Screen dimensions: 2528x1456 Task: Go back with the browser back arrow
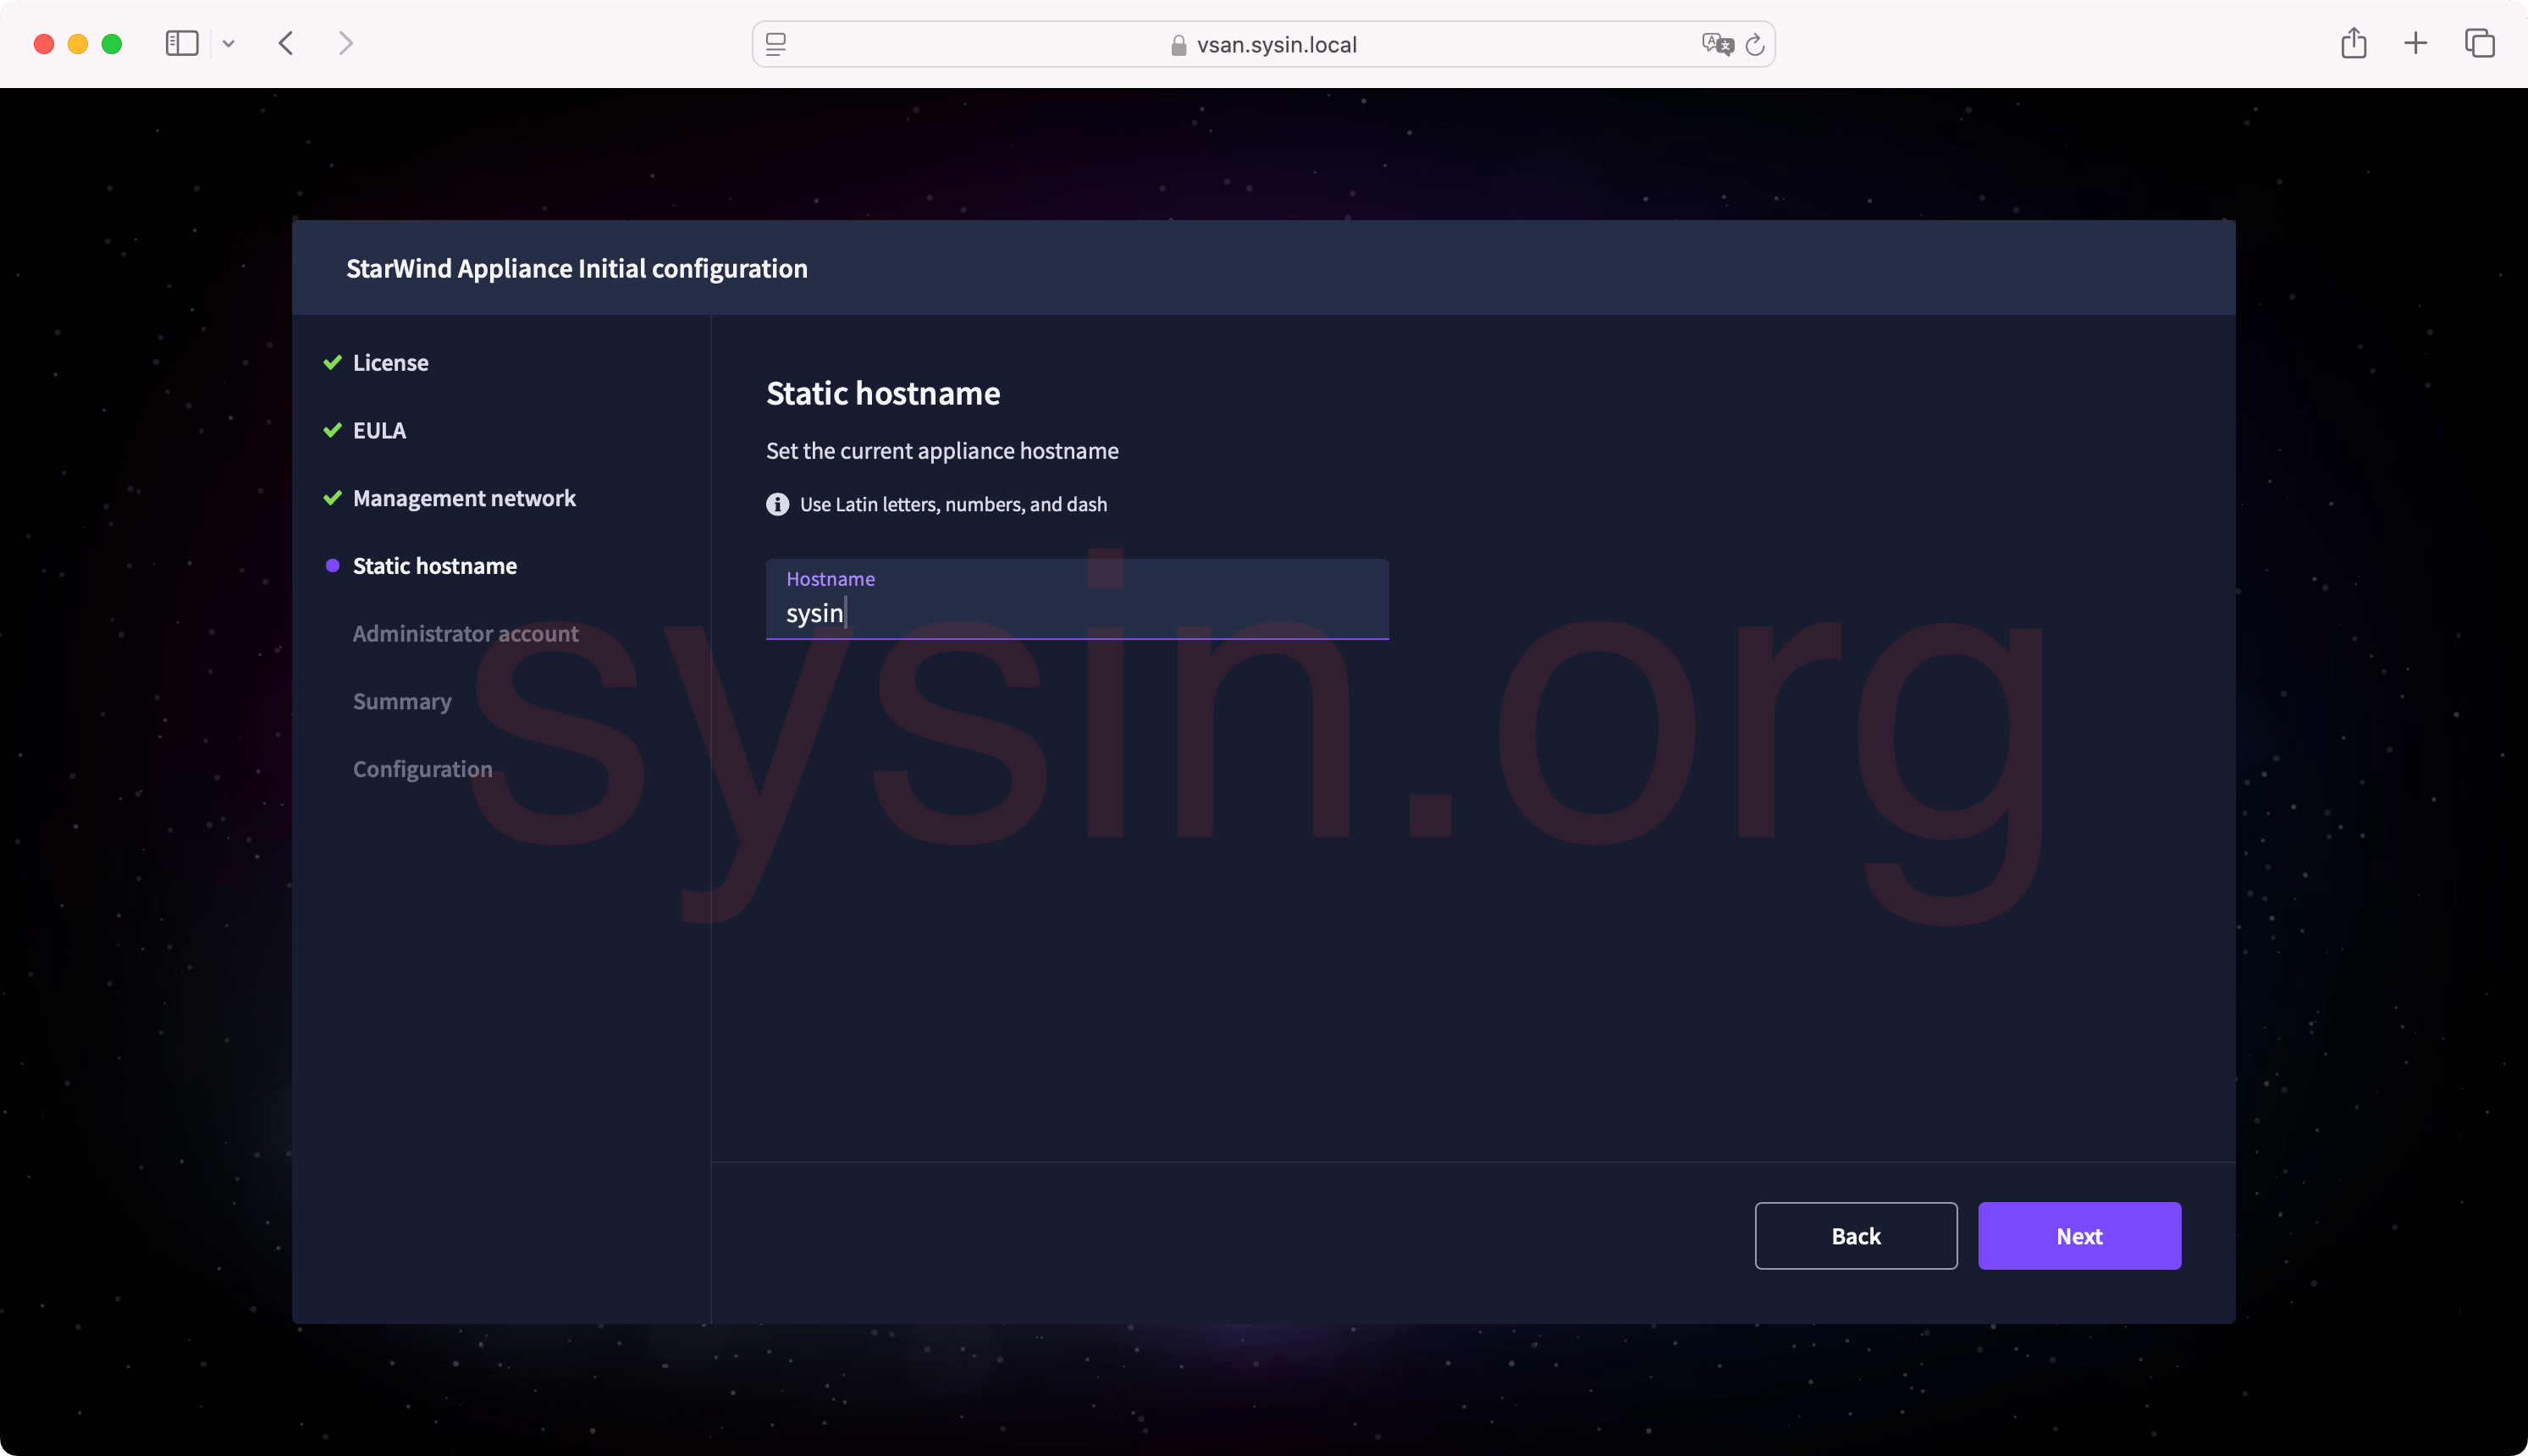[287, 44]
